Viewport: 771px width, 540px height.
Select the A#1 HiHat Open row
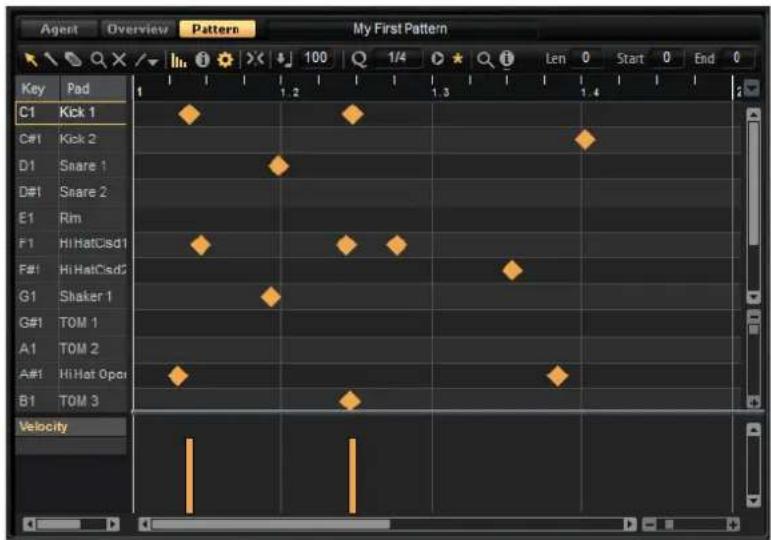click(x=71, y=375)
